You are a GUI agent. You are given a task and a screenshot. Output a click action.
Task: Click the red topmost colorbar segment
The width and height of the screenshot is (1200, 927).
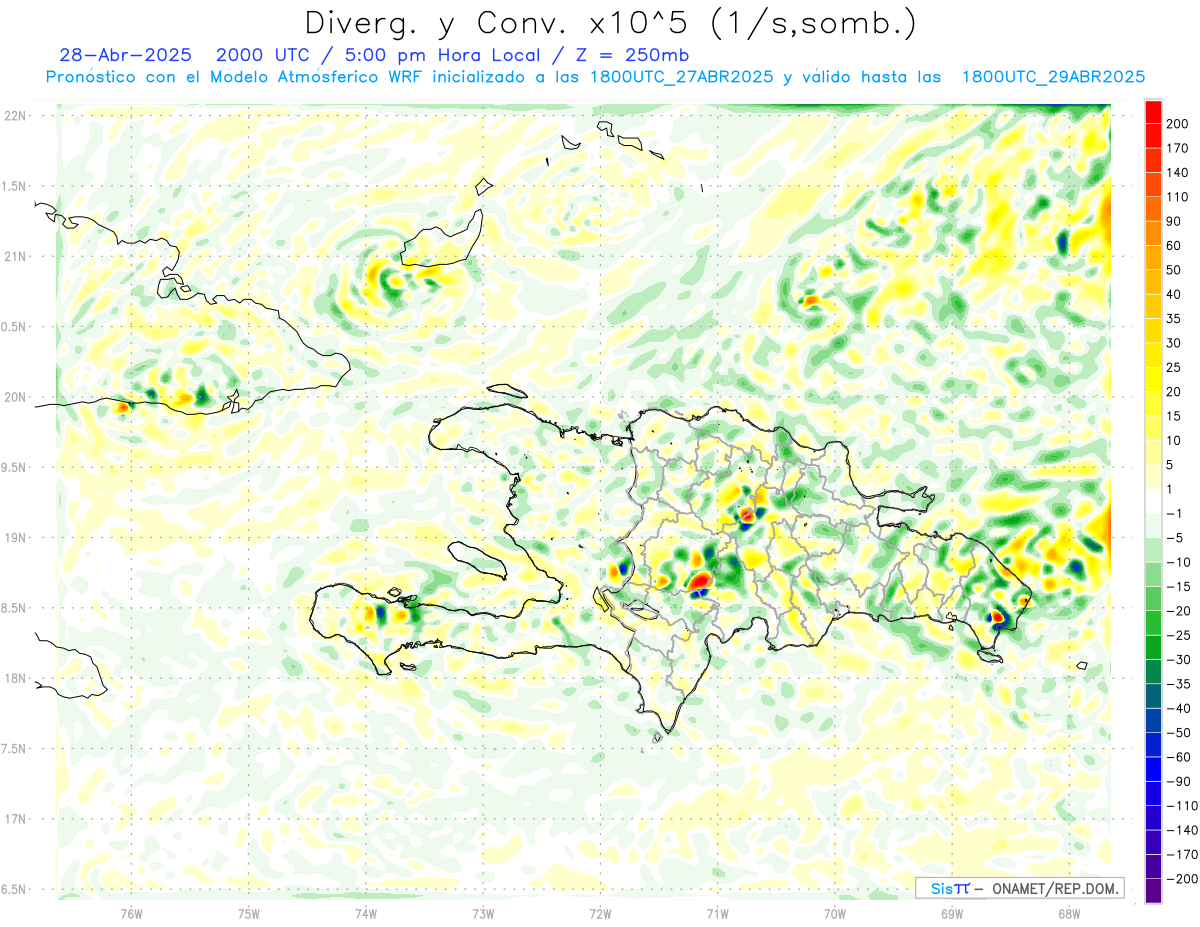(1153, 112)
